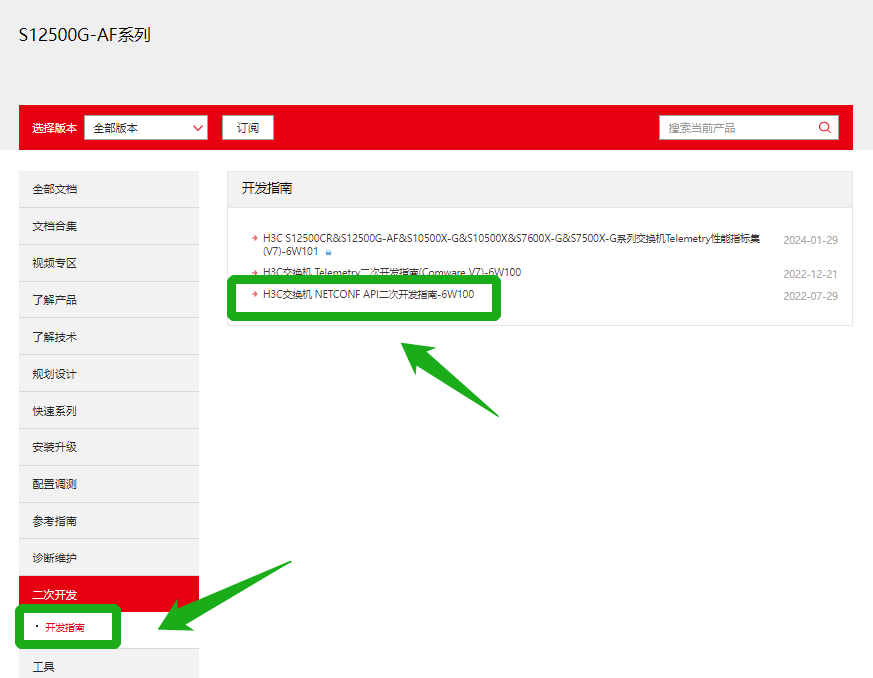This screenshot has height=678, width=873.
Task: Click the 订阅 subscribe button
Action: pos(248,127)
